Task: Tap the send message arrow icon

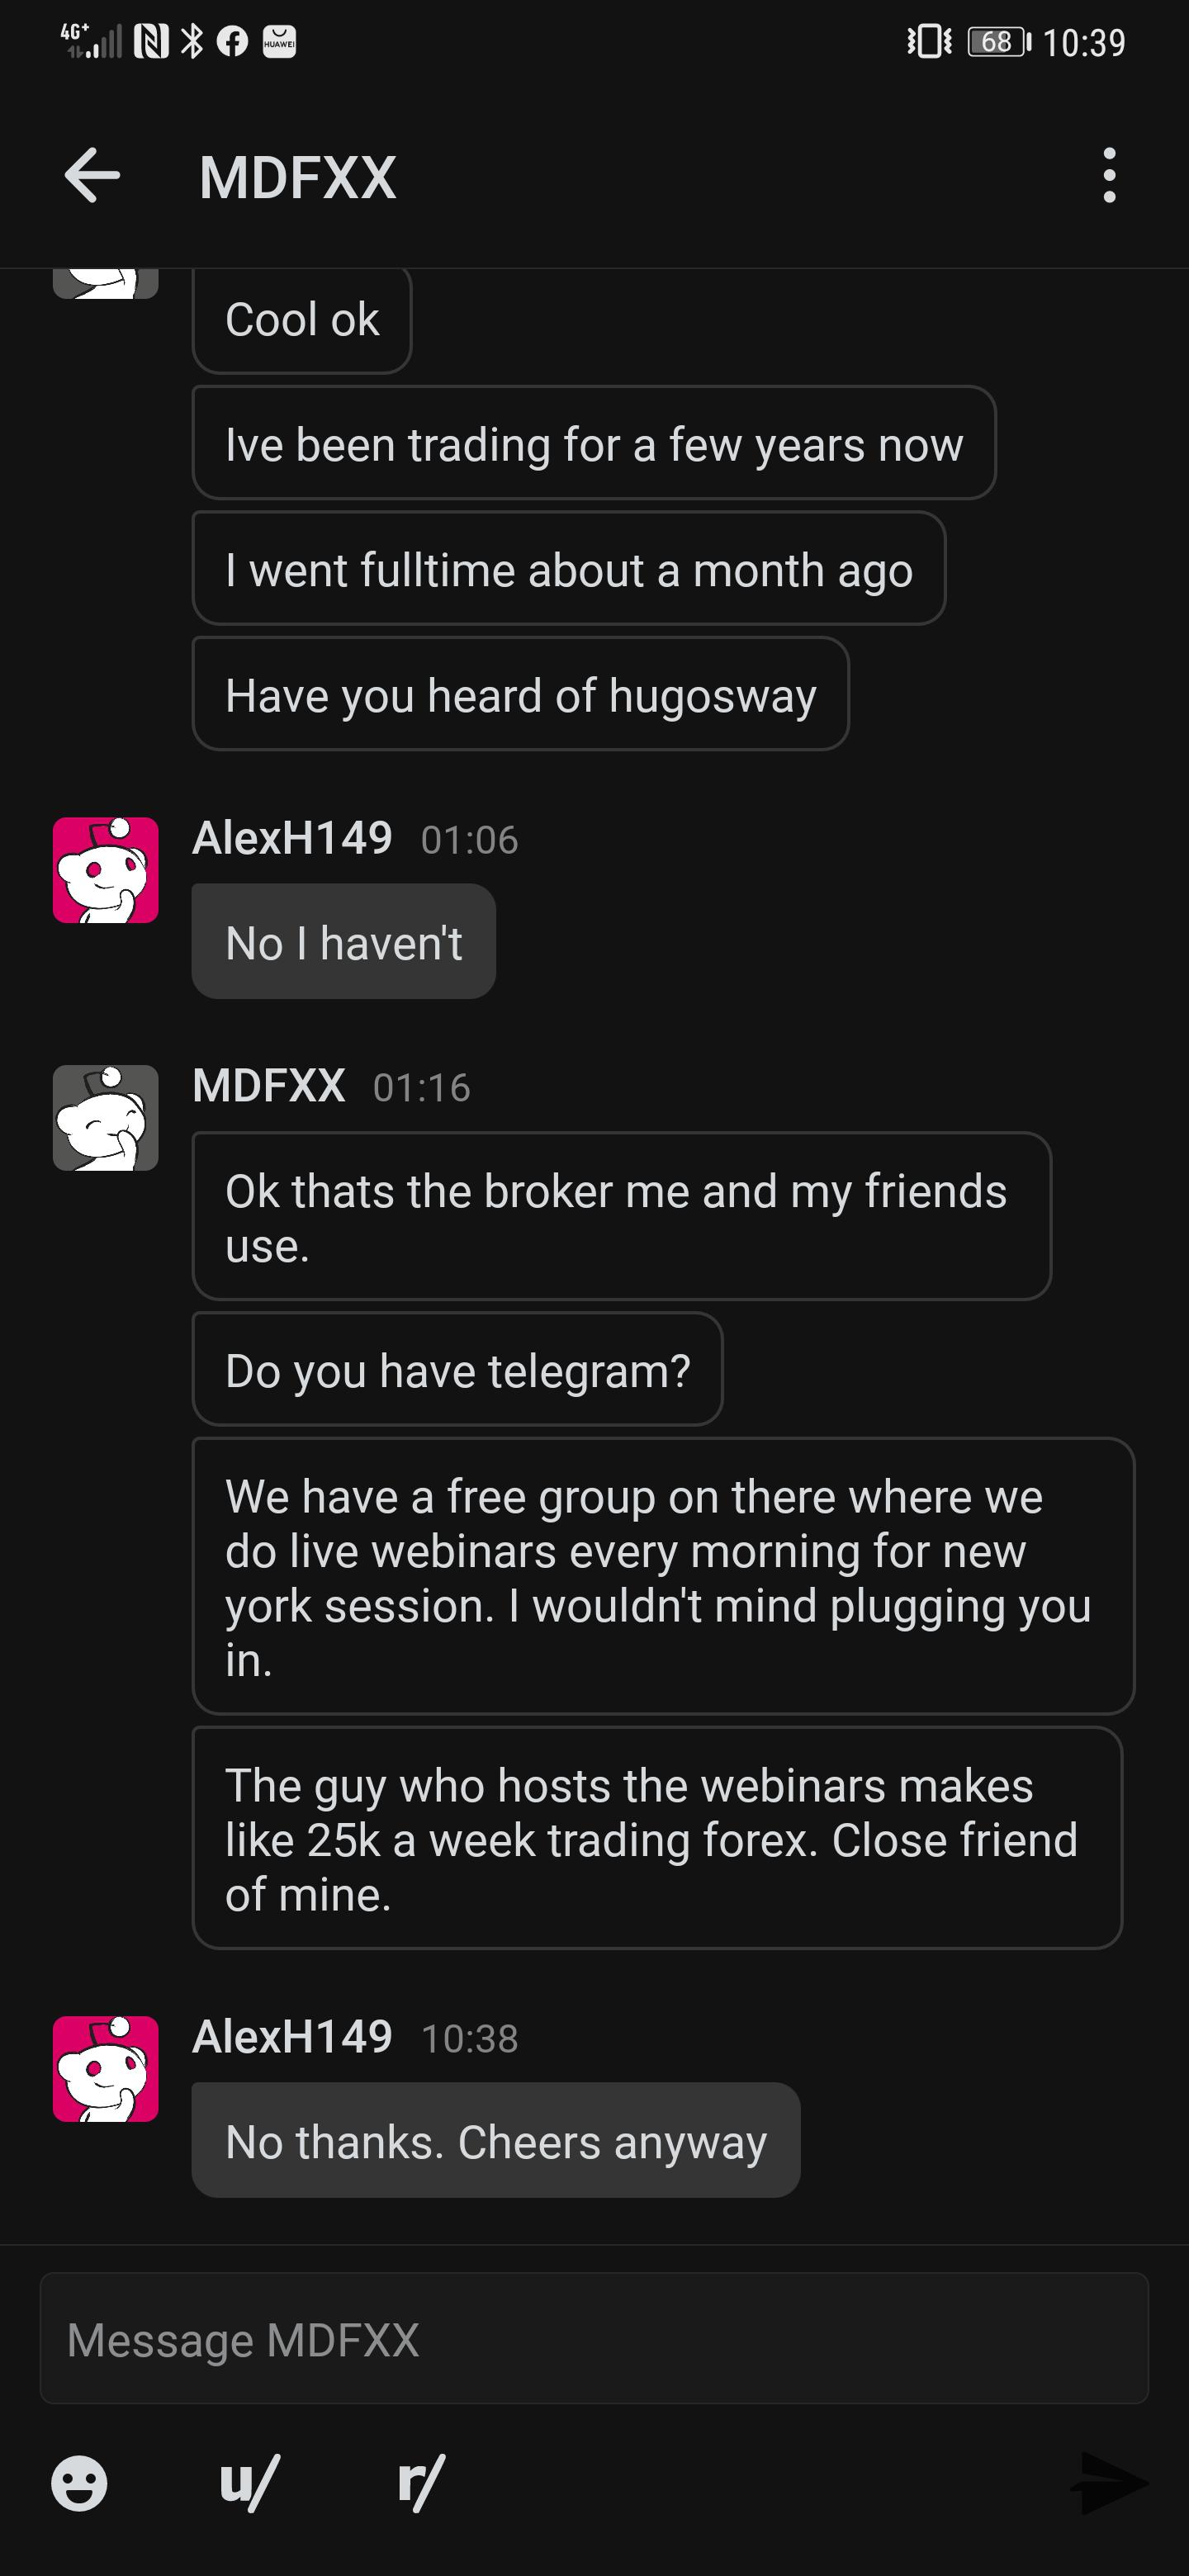Action: 1110,2483
